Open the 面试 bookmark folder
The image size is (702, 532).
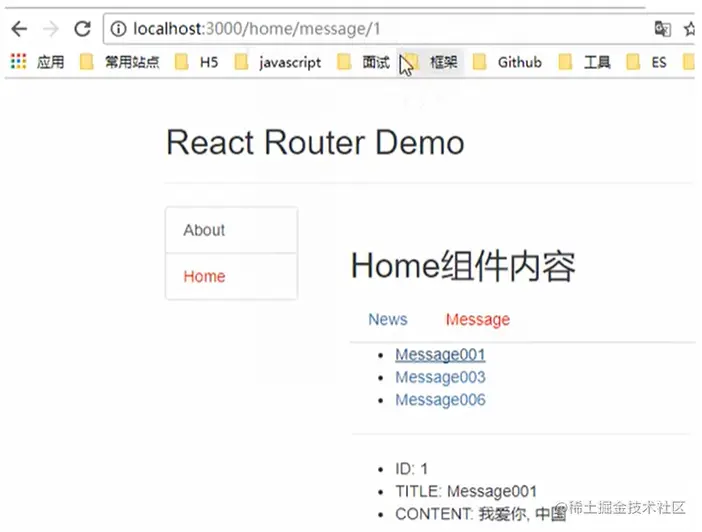364,62
